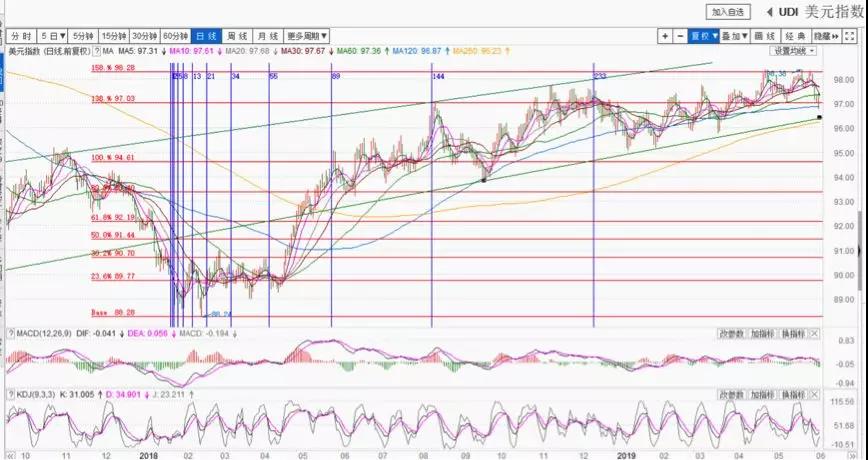Open the 更多周期 dropdown
The width and height of the screenshot is (868, 460).
(x=307, y=35)
